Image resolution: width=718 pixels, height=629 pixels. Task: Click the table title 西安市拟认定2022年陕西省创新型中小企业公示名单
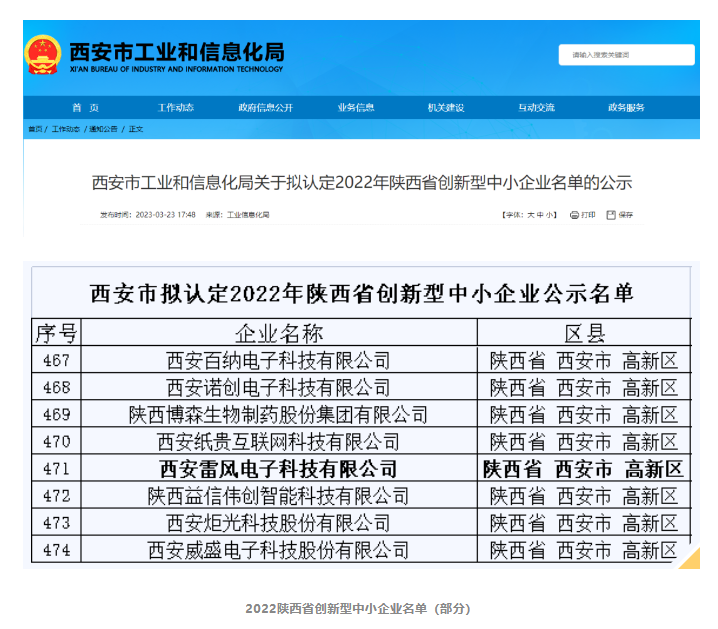click(362, 293)
